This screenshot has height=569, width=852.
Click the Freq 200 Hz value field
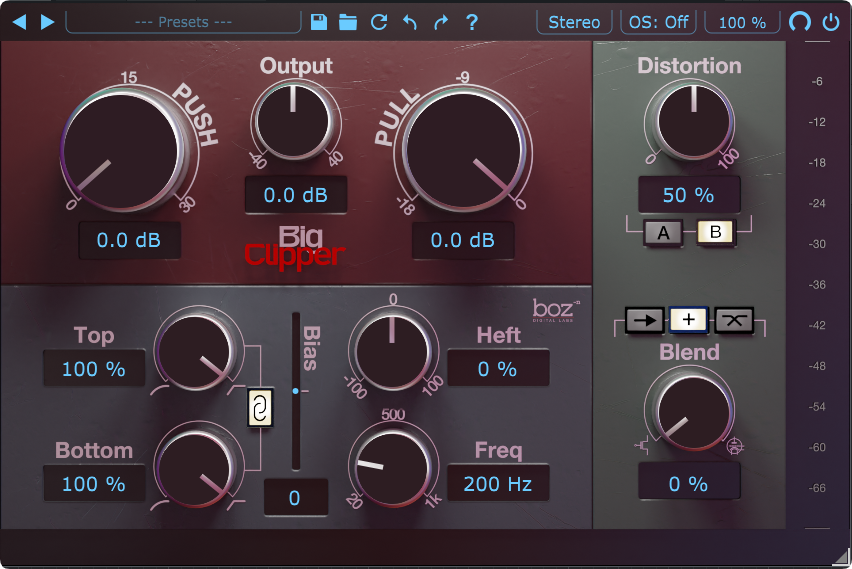[498, 483]
